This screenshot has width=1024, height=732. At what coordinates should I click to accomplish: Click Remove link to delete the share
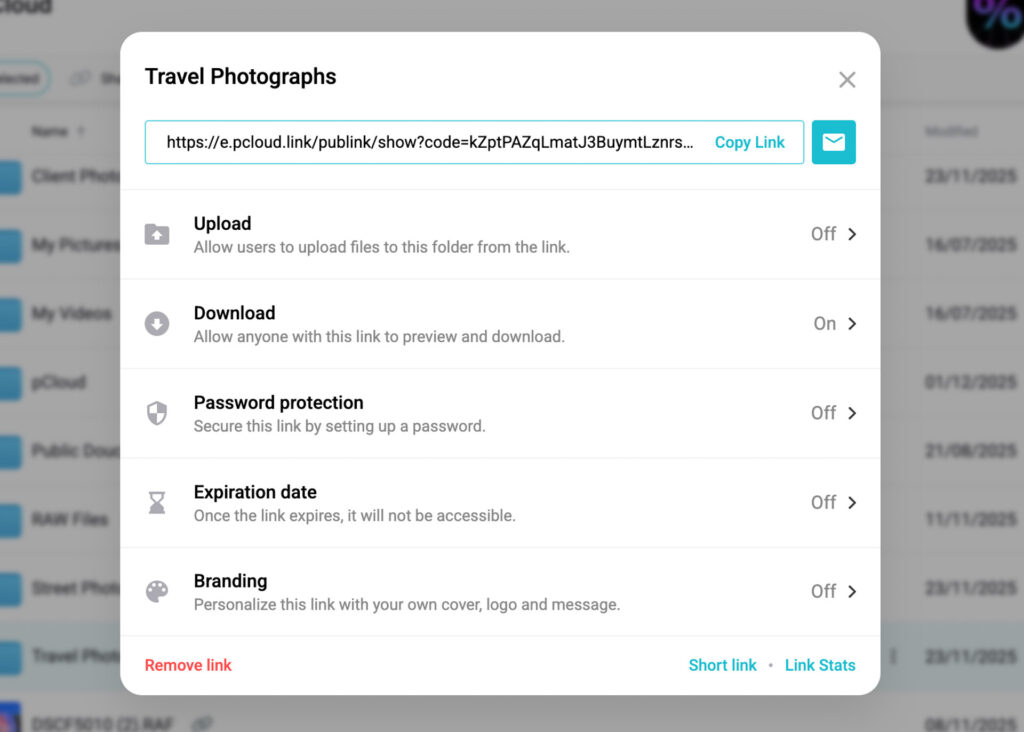pos(188,664)
